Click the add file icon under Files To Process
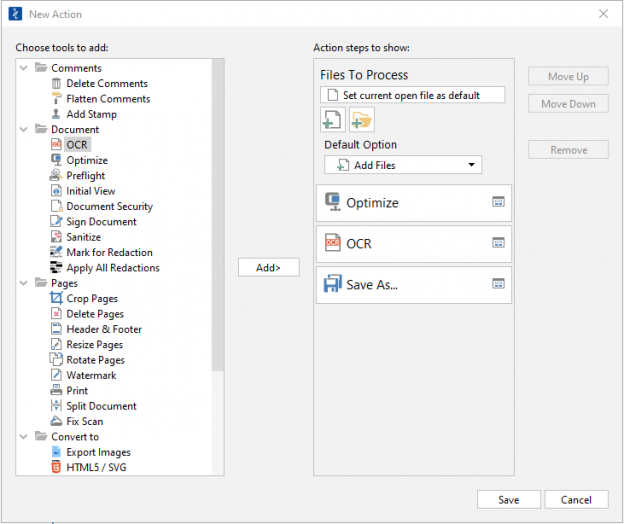The image size is (624, 524). 332,121
